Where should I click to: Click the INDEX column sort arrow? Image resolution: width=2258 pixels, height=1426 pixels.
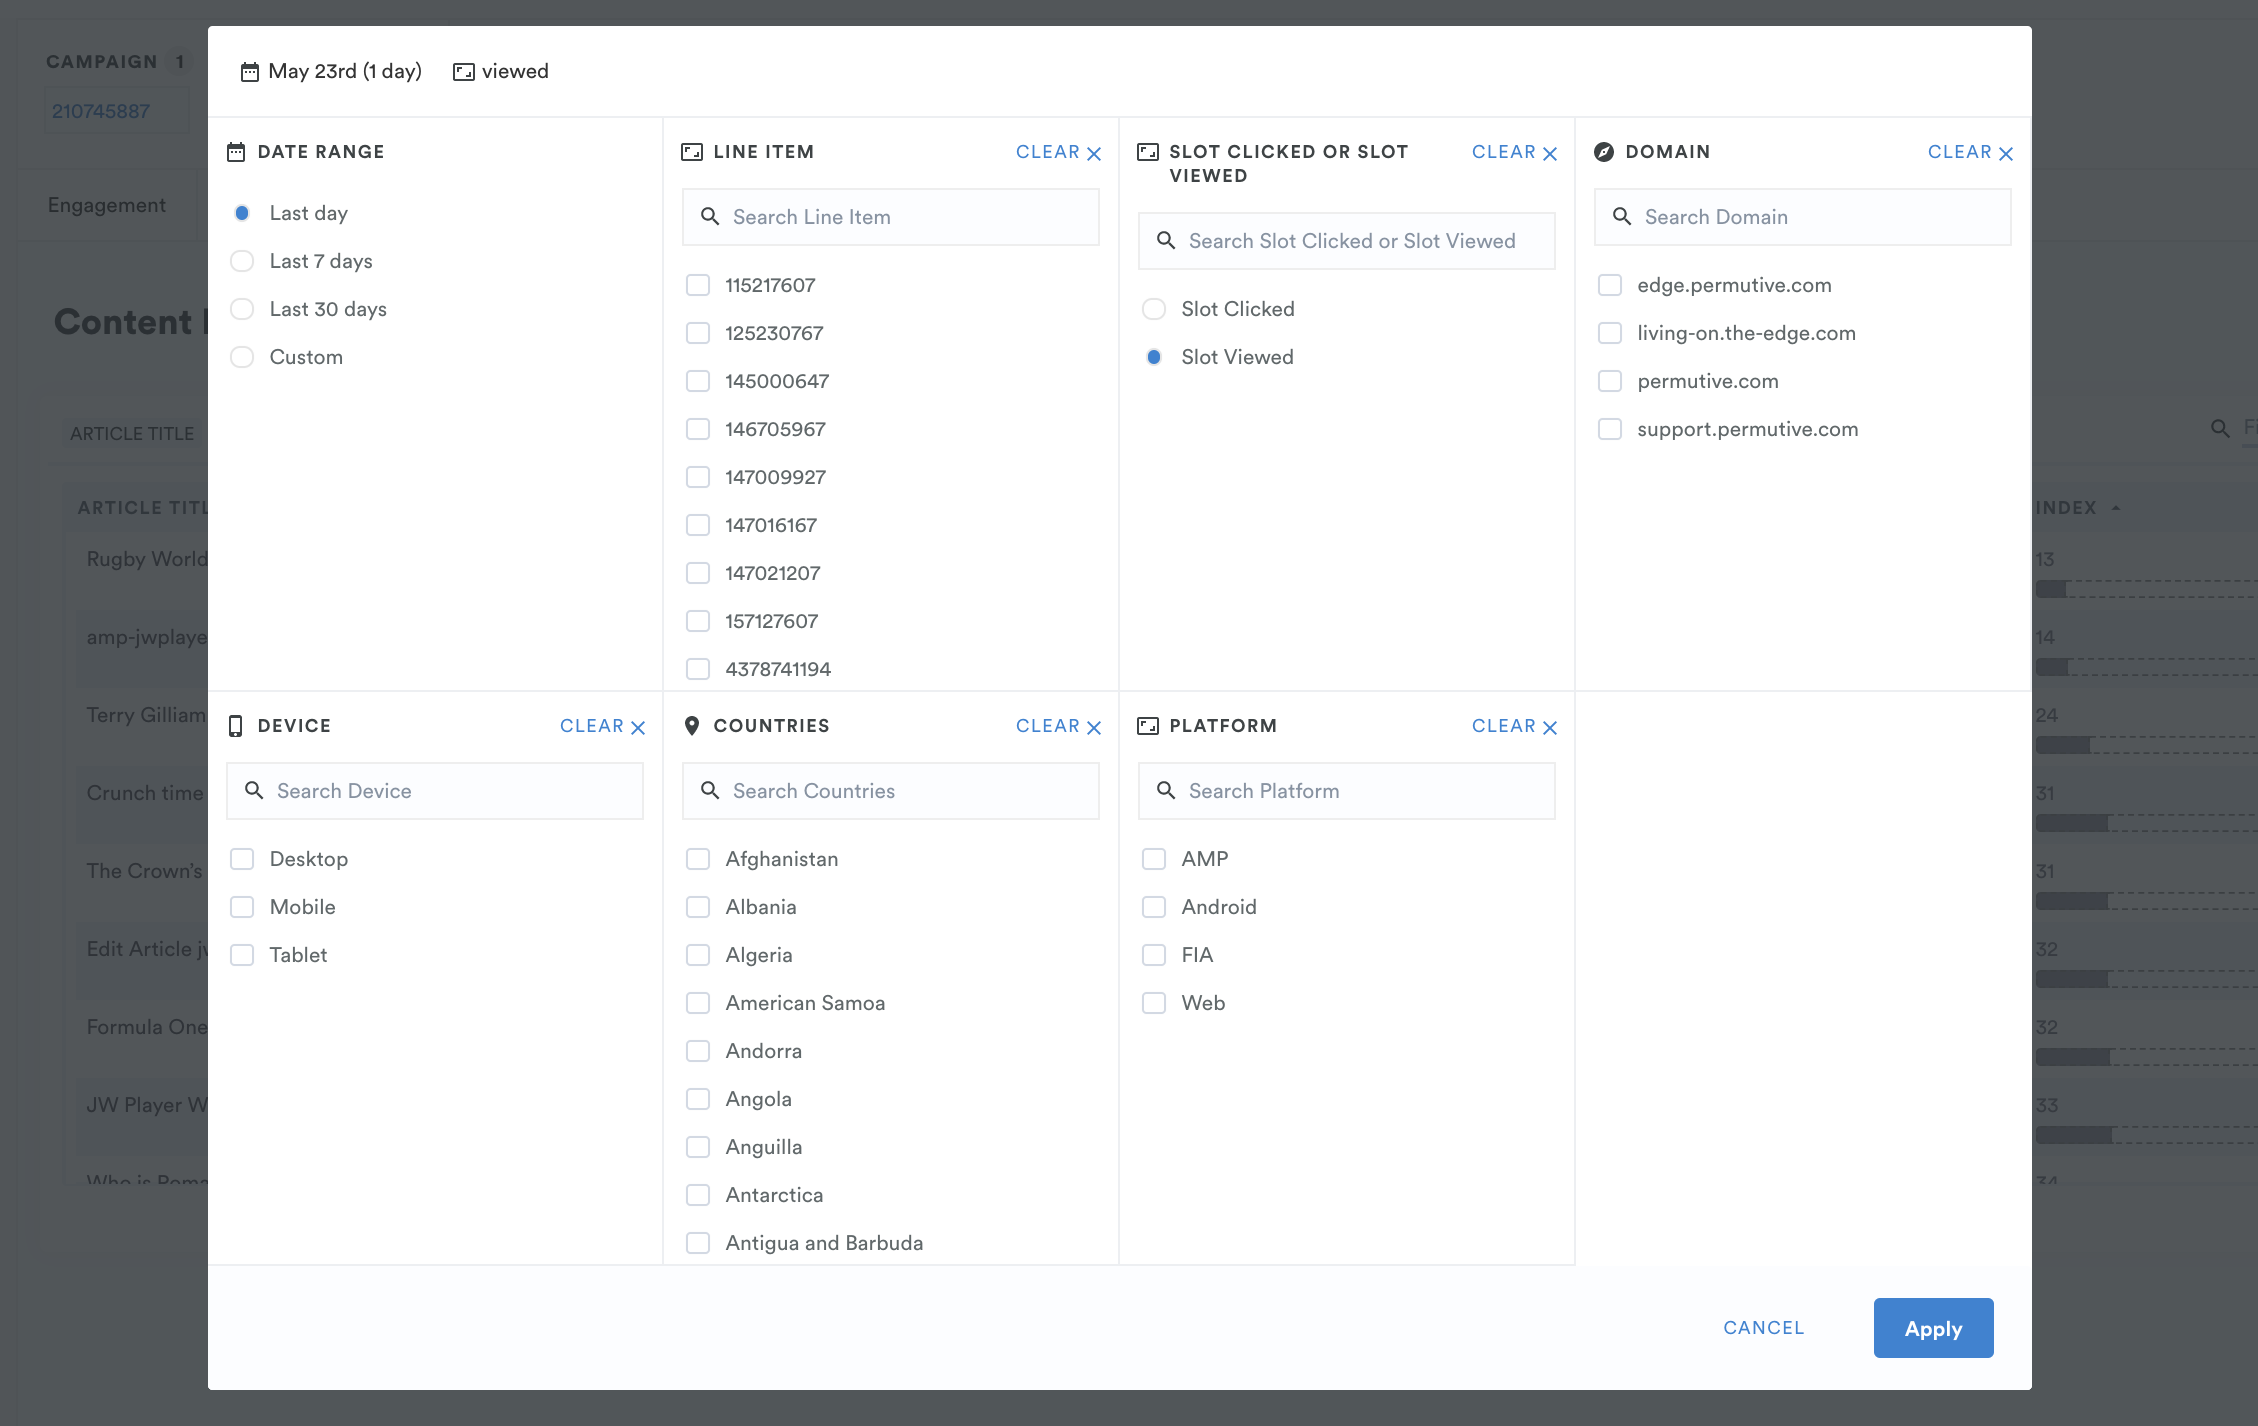tap(2116, 508)
